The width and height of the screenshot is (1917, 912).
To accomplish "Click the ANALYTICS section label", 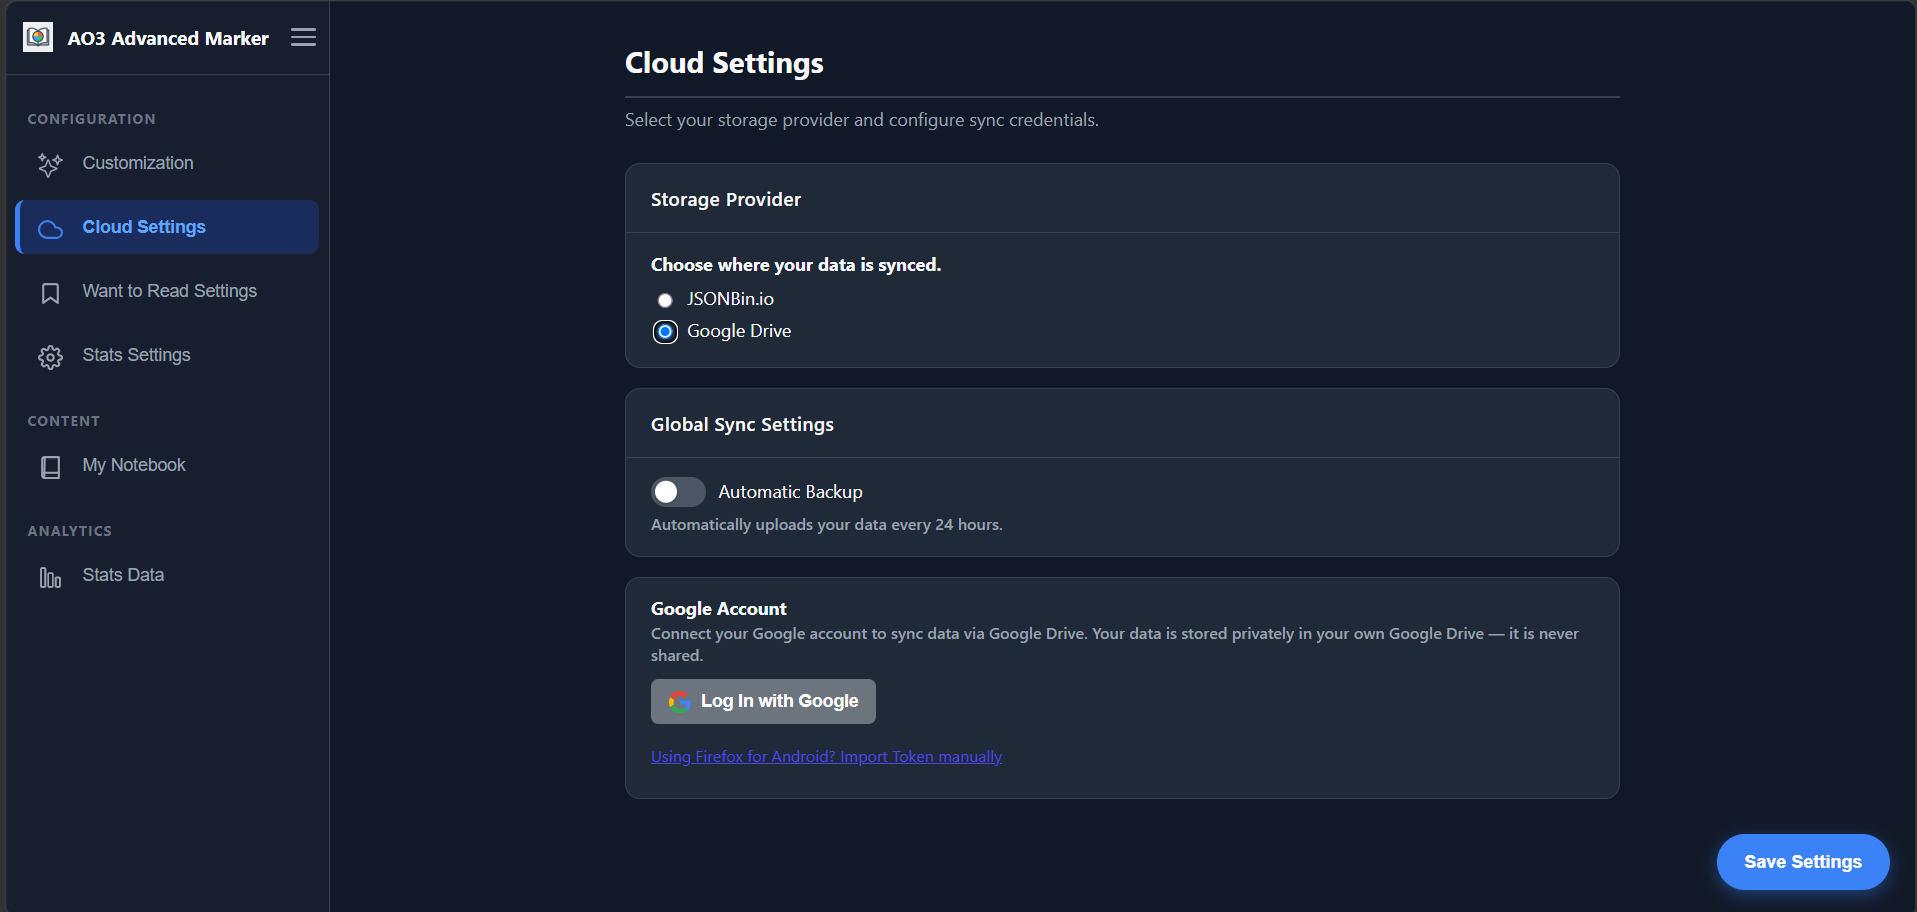I will 69,531.
